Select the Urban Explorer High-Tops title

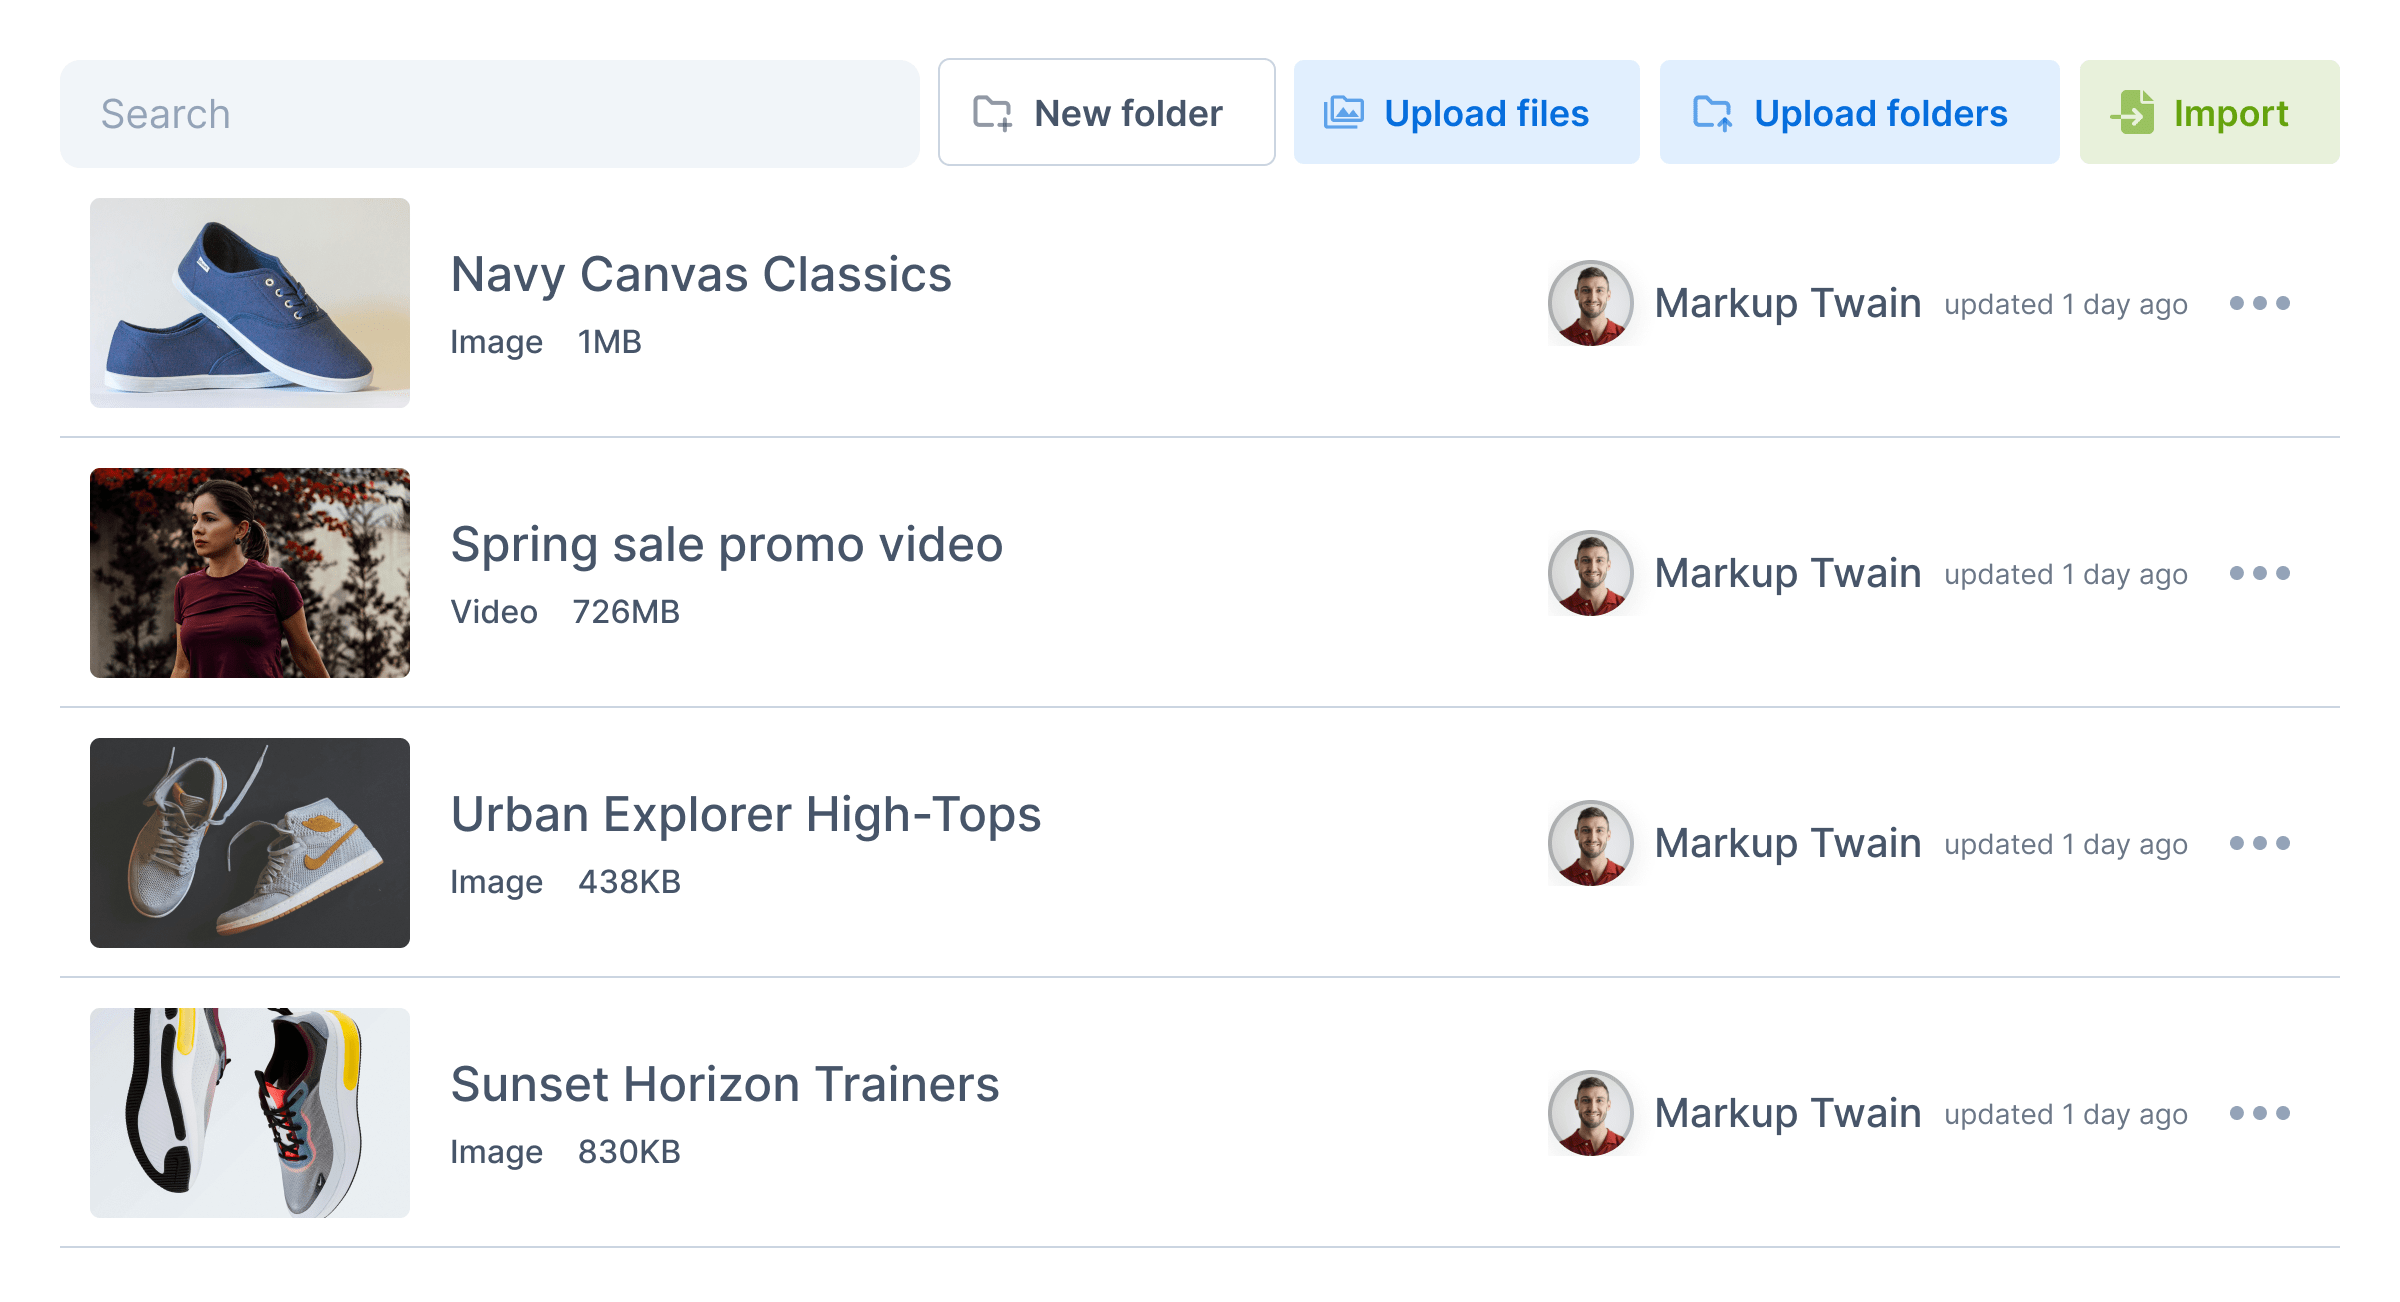point(746,815)
